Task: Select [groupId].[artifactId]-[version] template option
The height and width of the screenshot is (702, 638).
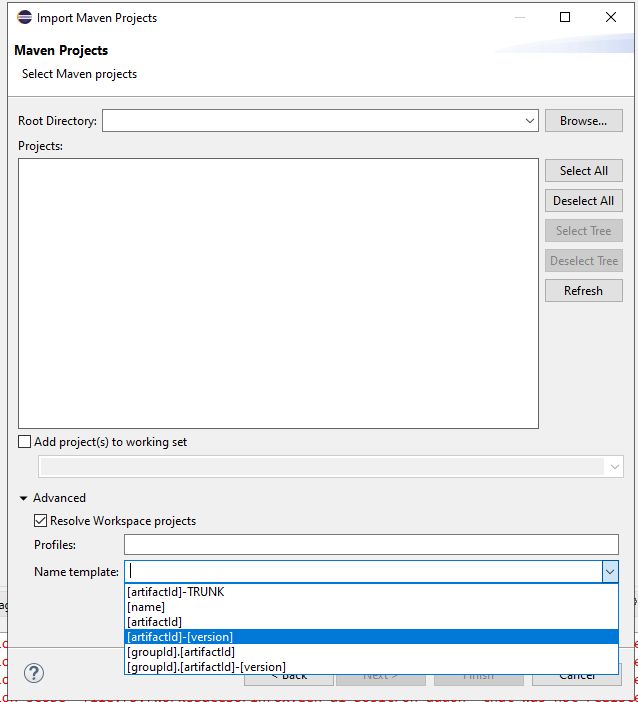Action: 371,667
